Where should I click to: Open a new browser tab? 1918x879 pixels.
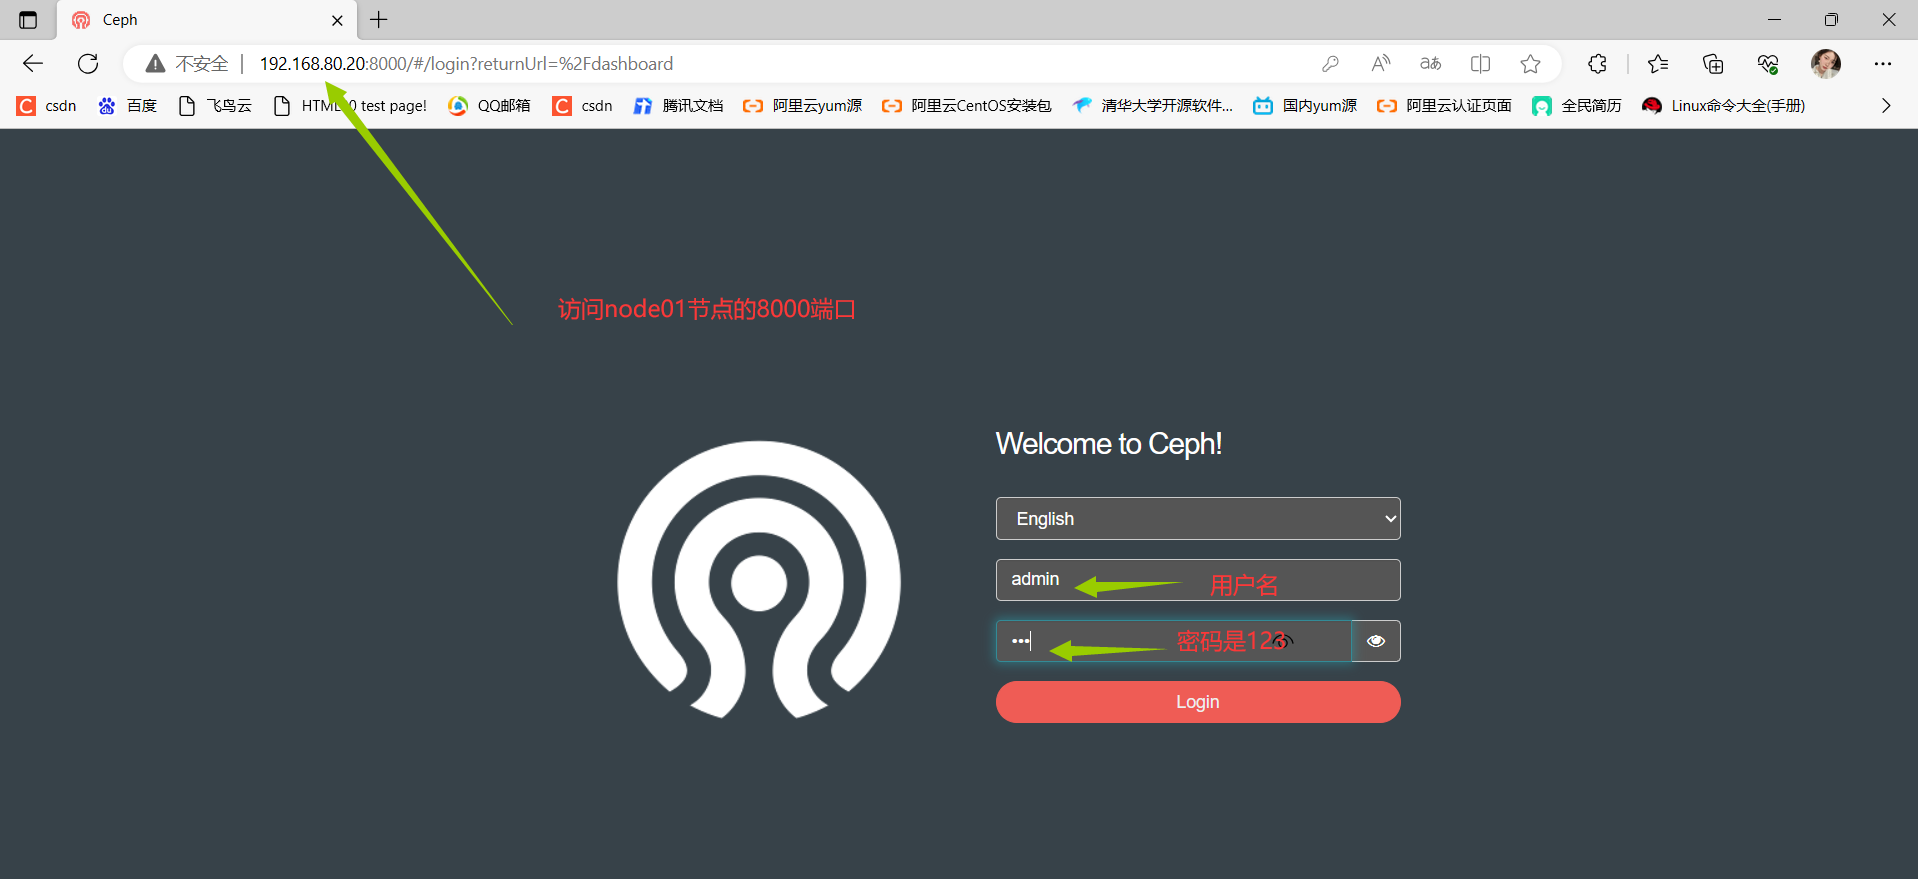pyautogui.click(x=379, y=20)
